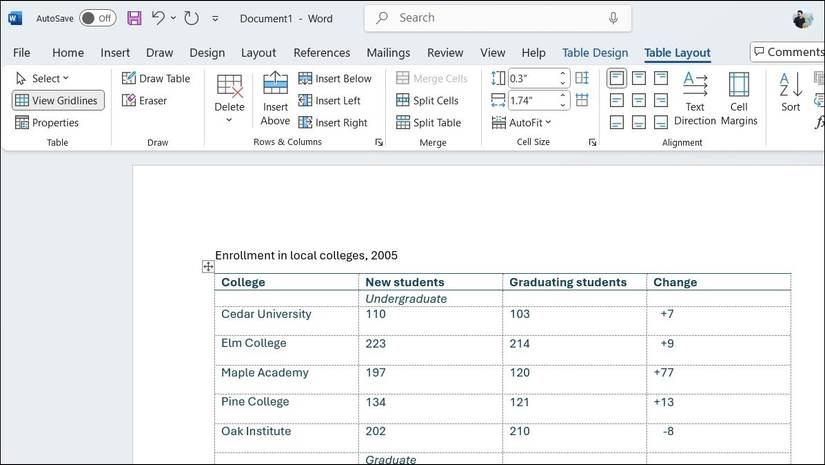Expand the Delete dropdown arrow
Viewport: 825px width, 465px height.
pyautogui.click(x=229, y=120)
